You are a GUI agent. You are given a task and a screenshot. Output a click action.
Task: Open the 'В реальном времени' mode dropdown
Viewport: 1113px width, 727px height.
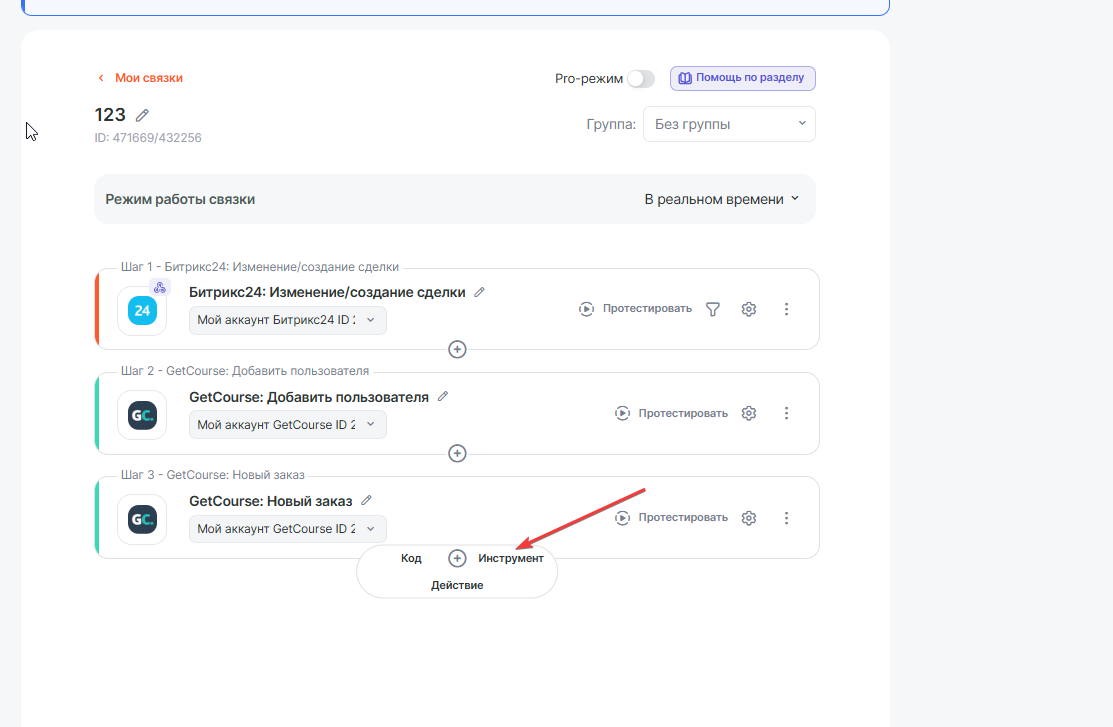coord(721,199)
